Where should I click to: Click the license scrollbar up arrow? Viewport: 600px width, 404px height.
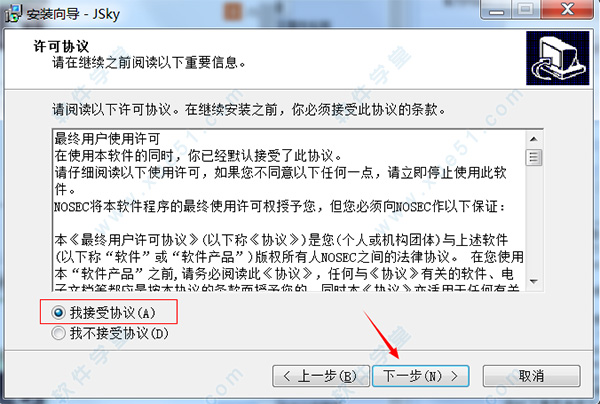(534, 139)
